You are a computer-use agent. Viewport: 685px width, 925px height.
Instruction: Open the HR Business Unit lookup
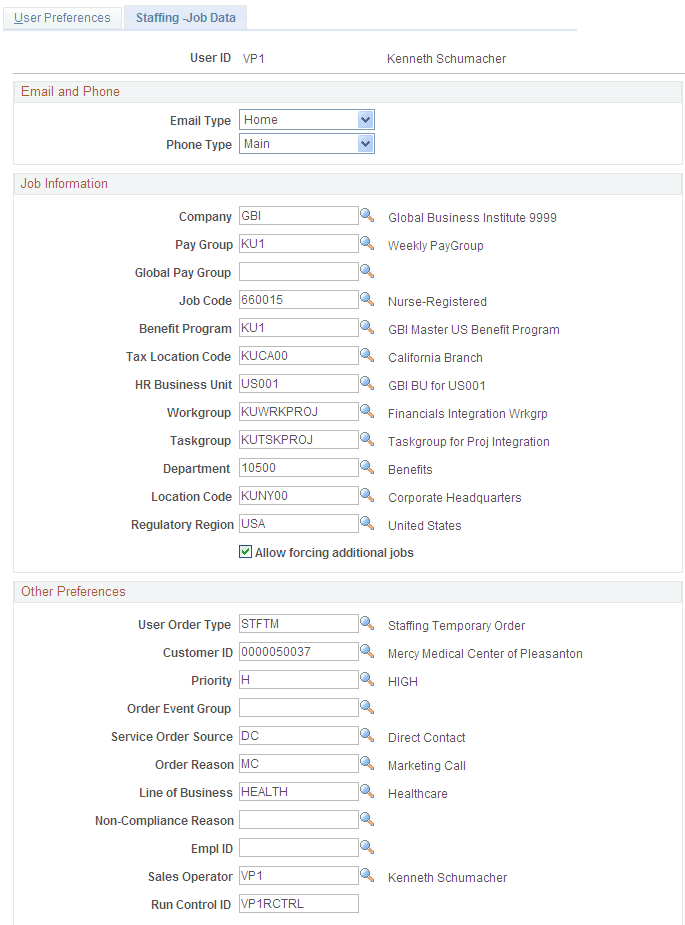(368, 383)
